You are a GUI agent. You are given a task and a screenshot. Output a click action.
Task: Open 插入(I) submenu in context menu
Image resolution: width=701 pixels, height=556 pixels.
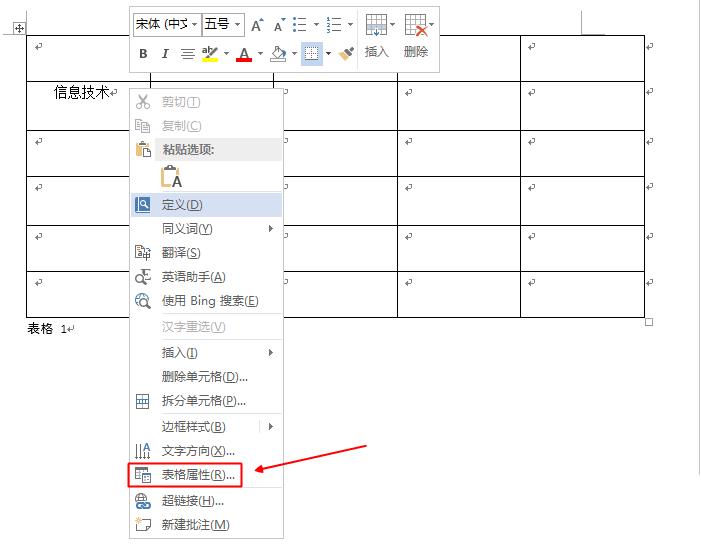click(207, 353)
